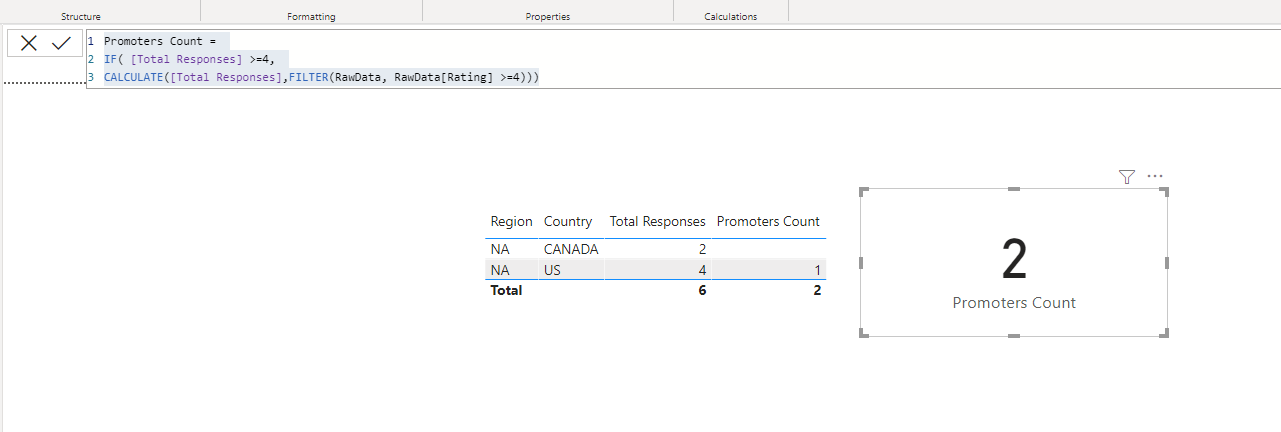The image size is (1281, 432).
Task: Click the Promoters Count table column header
Action: pyautogui.click(x=768, y=222)
